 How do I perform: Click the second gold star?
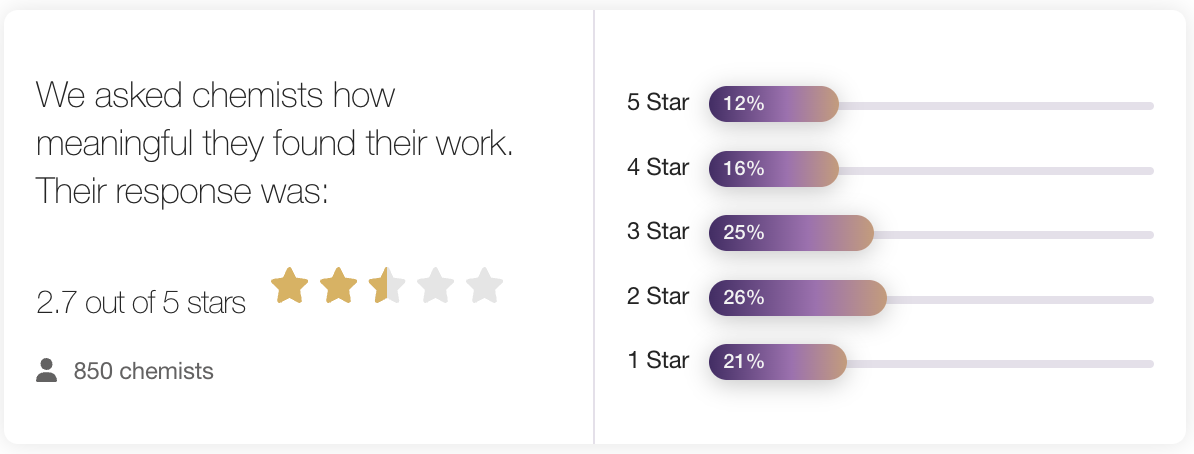(x=339, y=286)
